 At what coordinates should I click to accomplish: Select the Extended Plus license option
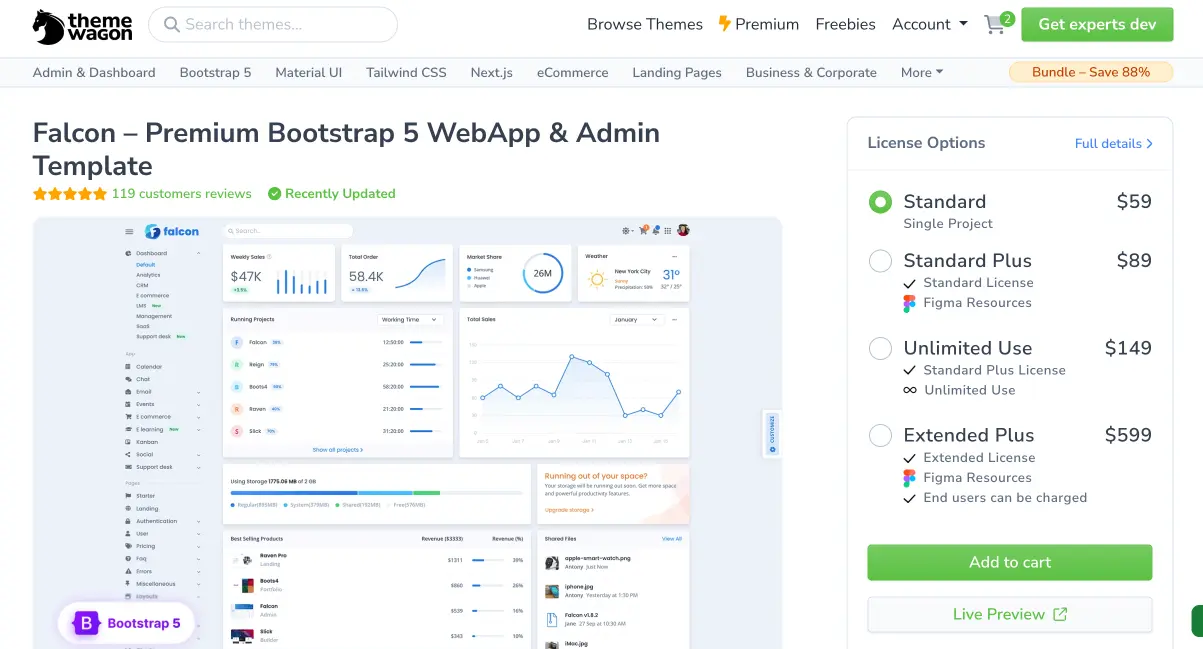(880, 436)
